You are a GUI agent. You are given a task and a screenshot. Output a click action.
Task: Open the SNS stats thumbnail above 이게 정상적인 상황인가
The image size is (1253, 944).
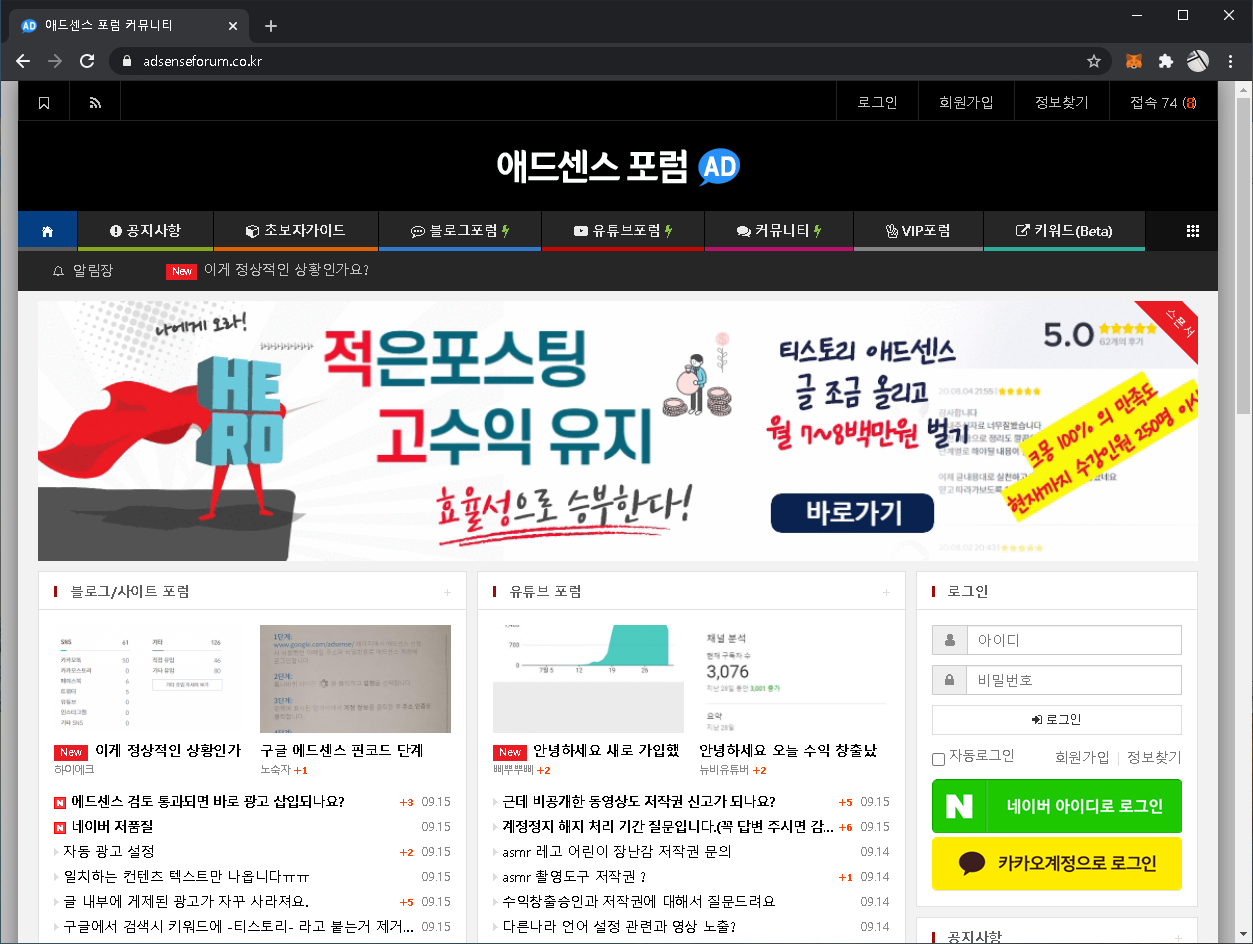point(149,679)
